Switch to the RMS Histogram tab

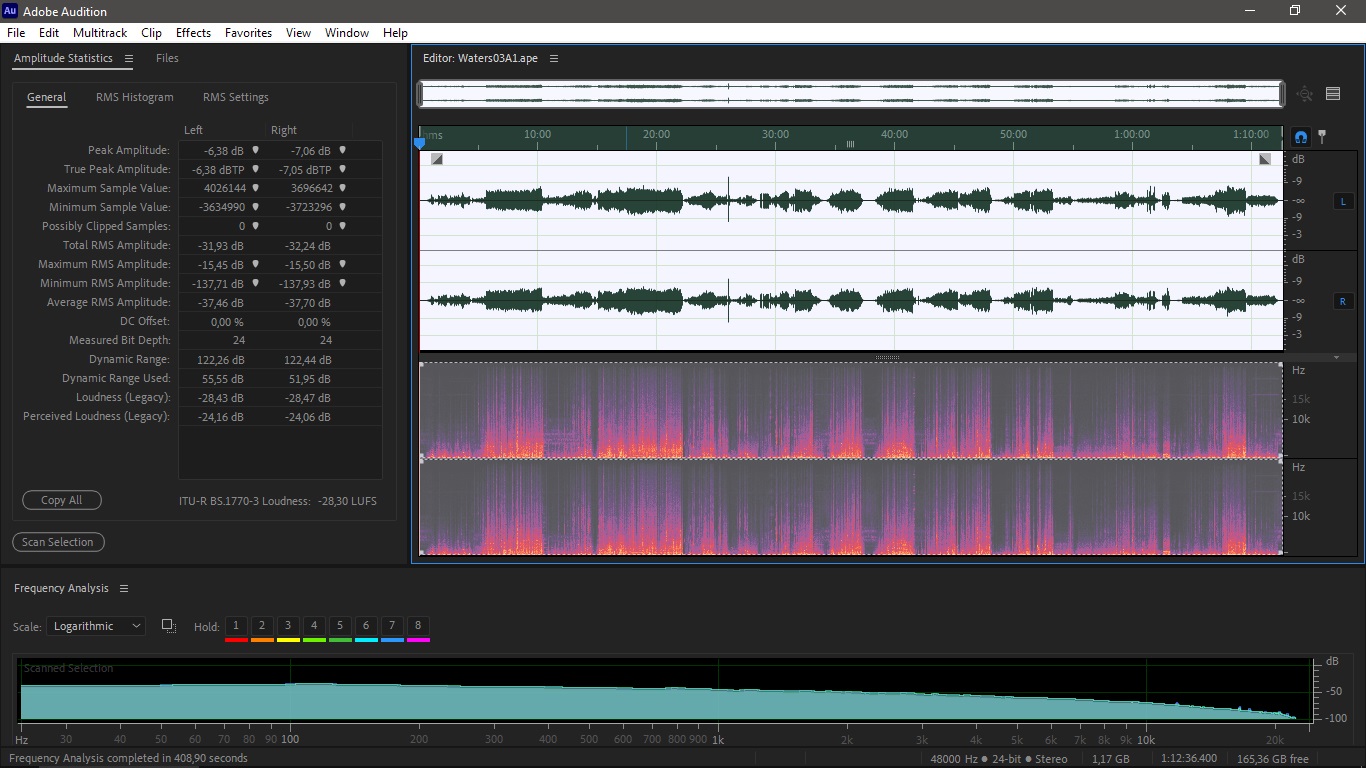coord(134,97)
